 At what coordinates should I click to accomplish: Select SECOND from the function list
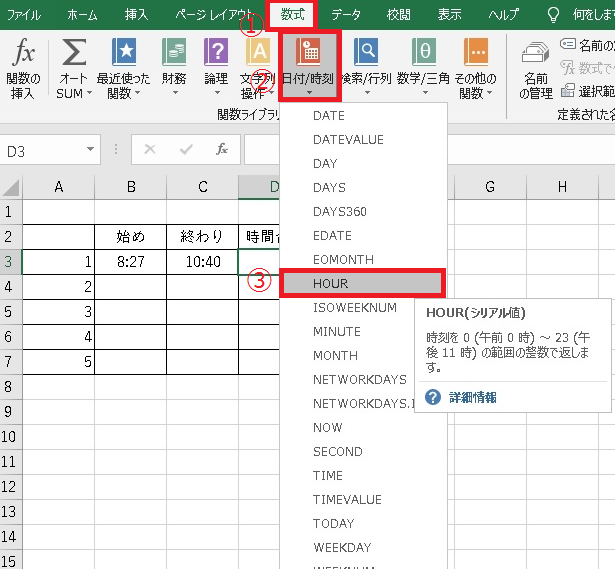click(x=364, y=452)
